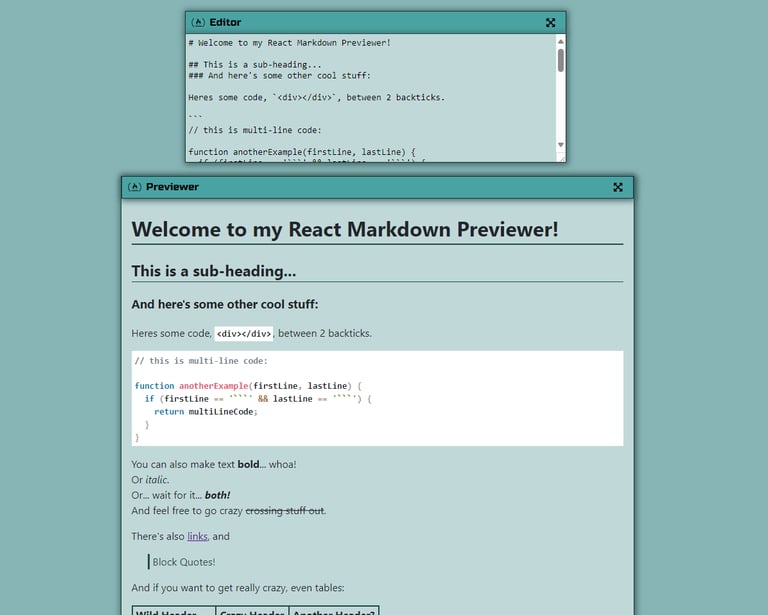Click the freeCodeCamp logo icon in the Previewer header
This screenshot has height=615, width=768.
[x=134, y=187]
